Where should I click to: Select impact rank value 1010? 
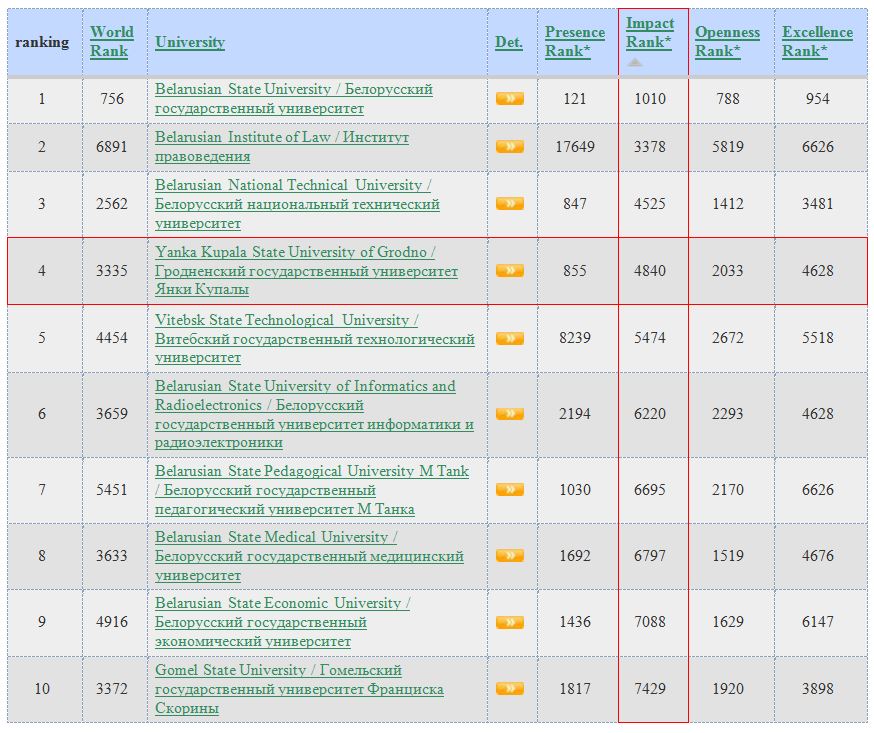click(650, 99)
